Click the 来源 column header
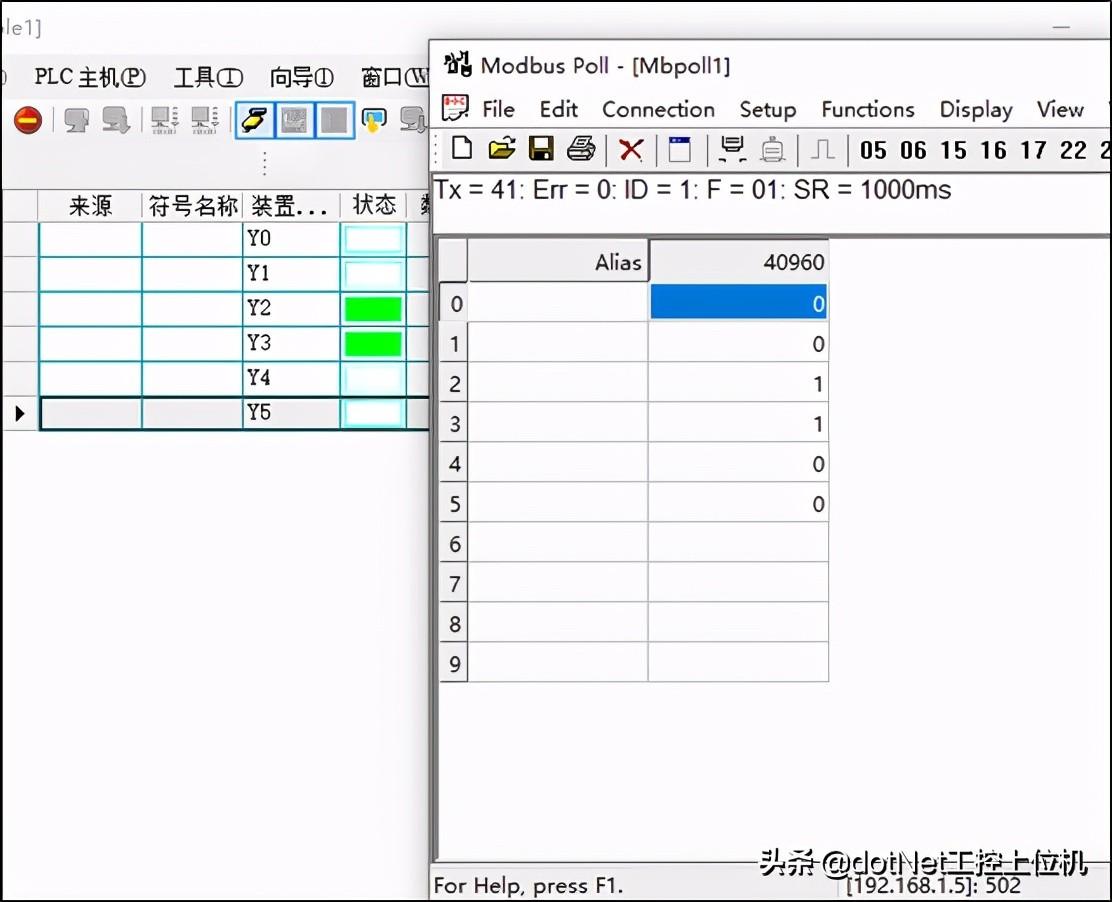Viewport: 1112px width, 902px height. click(90, 206)
